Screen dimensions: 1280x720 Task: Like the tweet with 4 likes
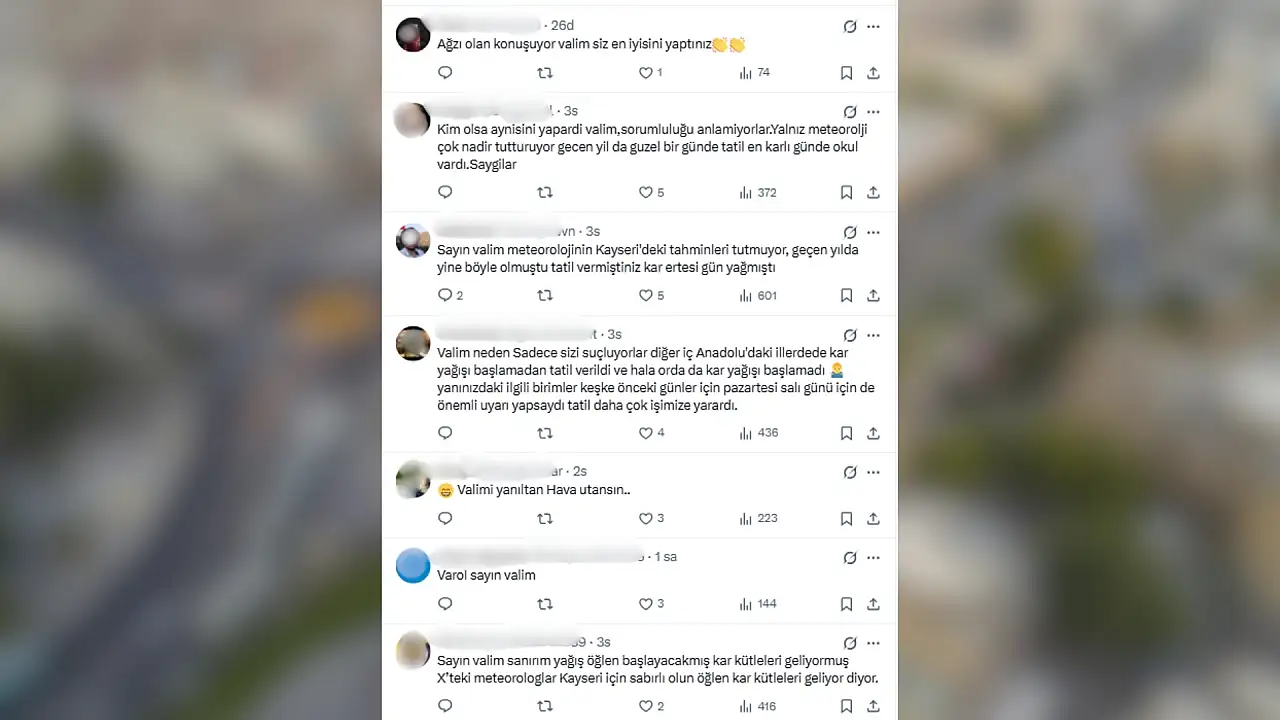tap(651, 433)
